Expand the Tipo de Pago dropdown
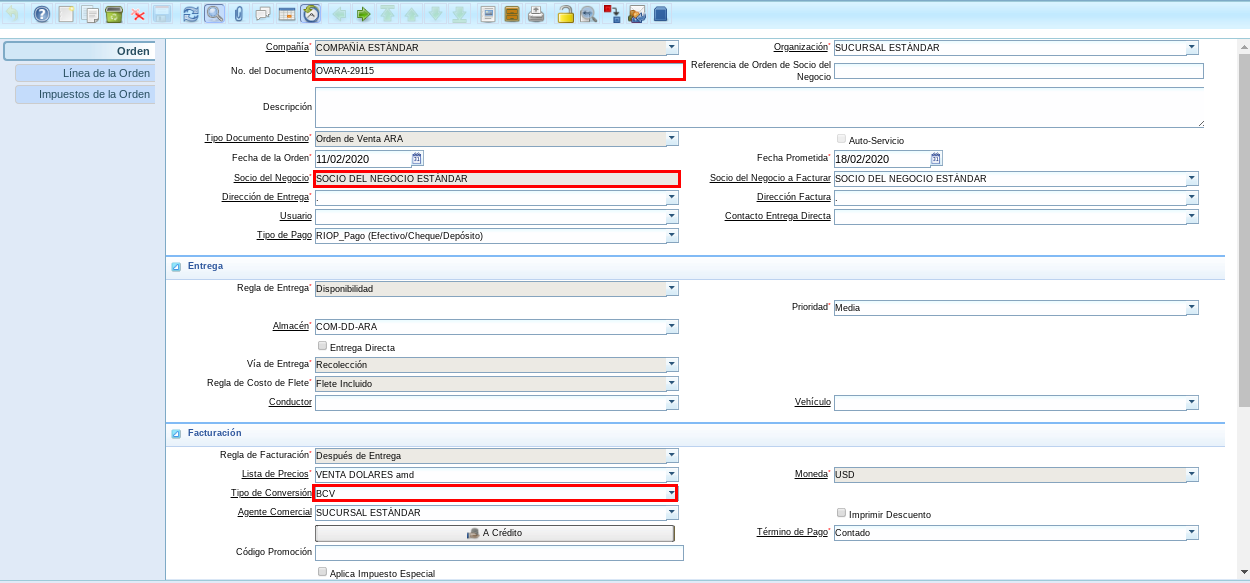This screenshot has width=1250, height=583. coord(672,236)
